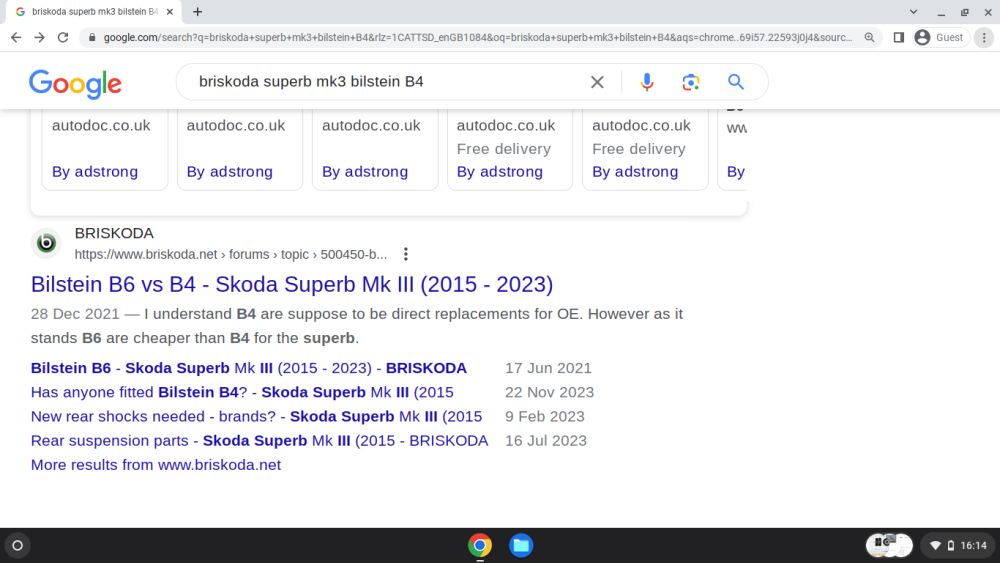
Task: Go back to the previous page
Action: [x=16, y=38]
